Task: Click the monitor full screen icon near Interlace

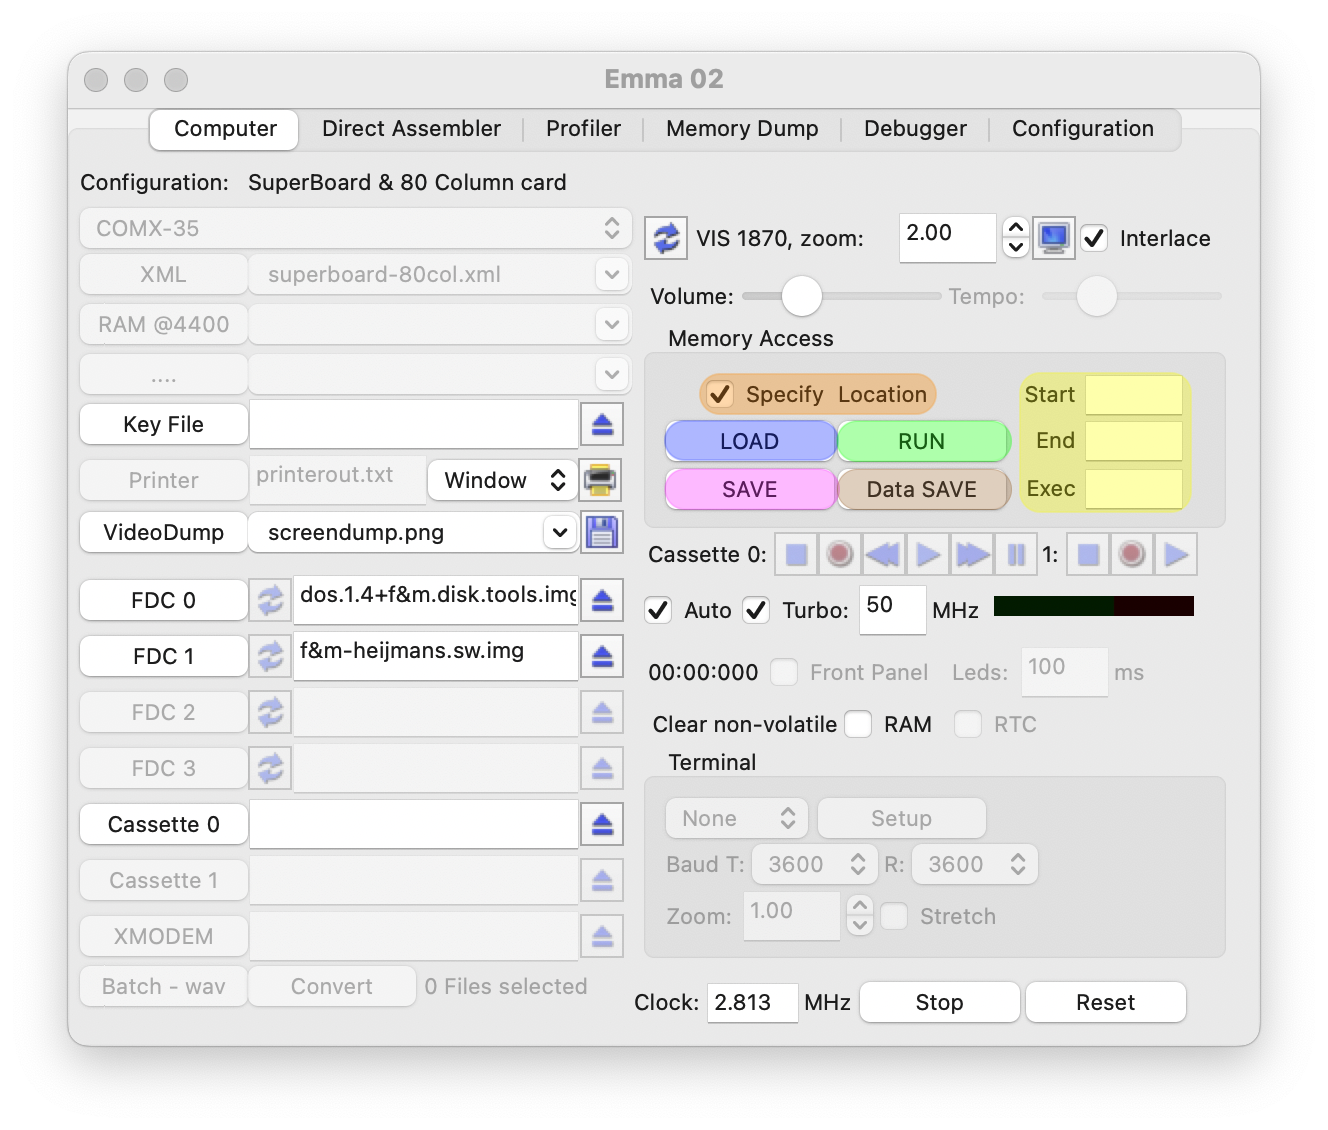Action: click(x=1054, y=238)
